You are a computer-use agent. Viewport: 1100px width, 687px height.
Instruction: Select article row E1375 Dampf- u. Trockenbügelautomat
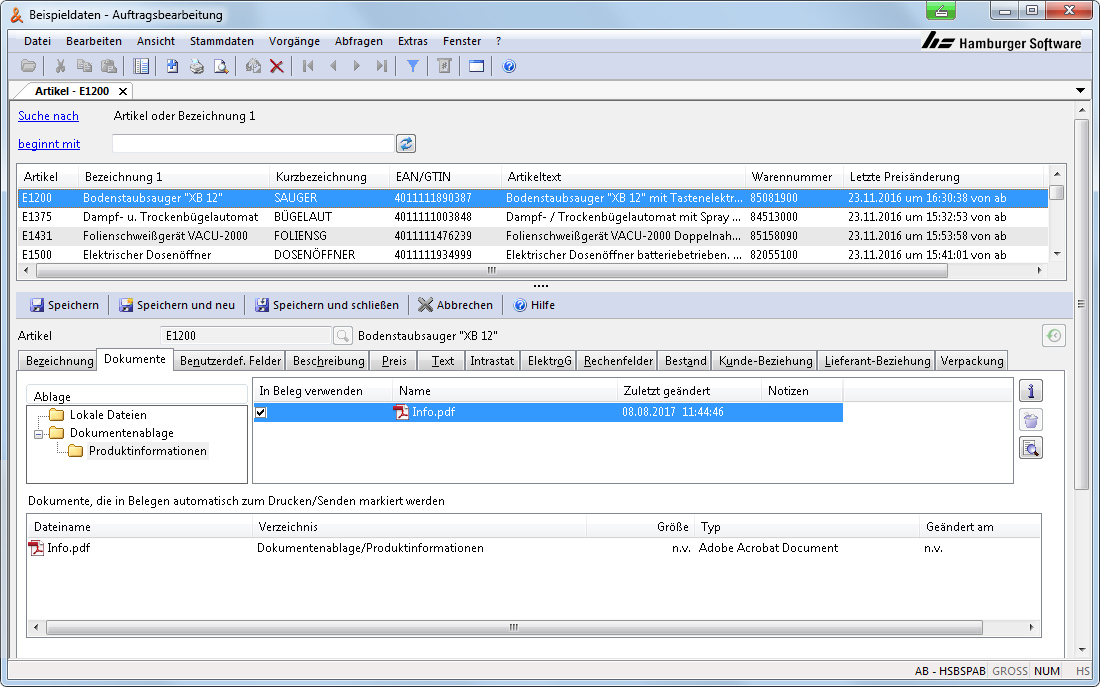[533, 218]
